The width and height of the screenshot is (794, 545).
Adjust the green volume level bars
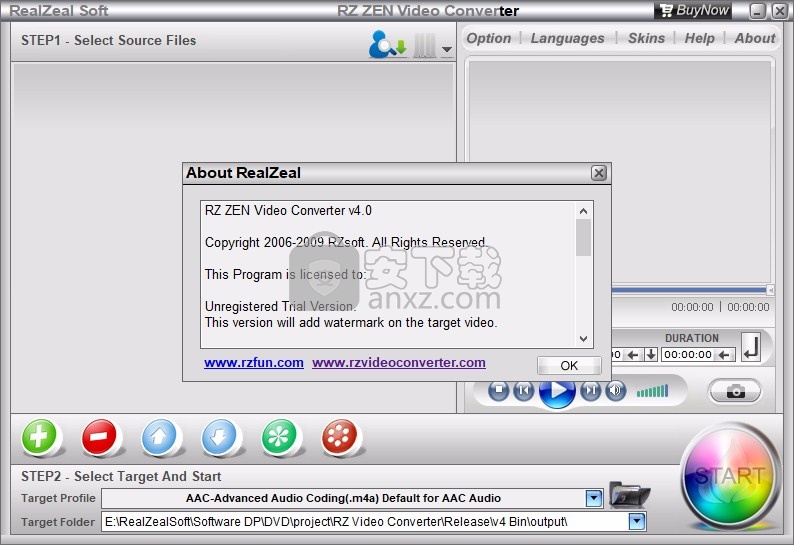point(652,391)
